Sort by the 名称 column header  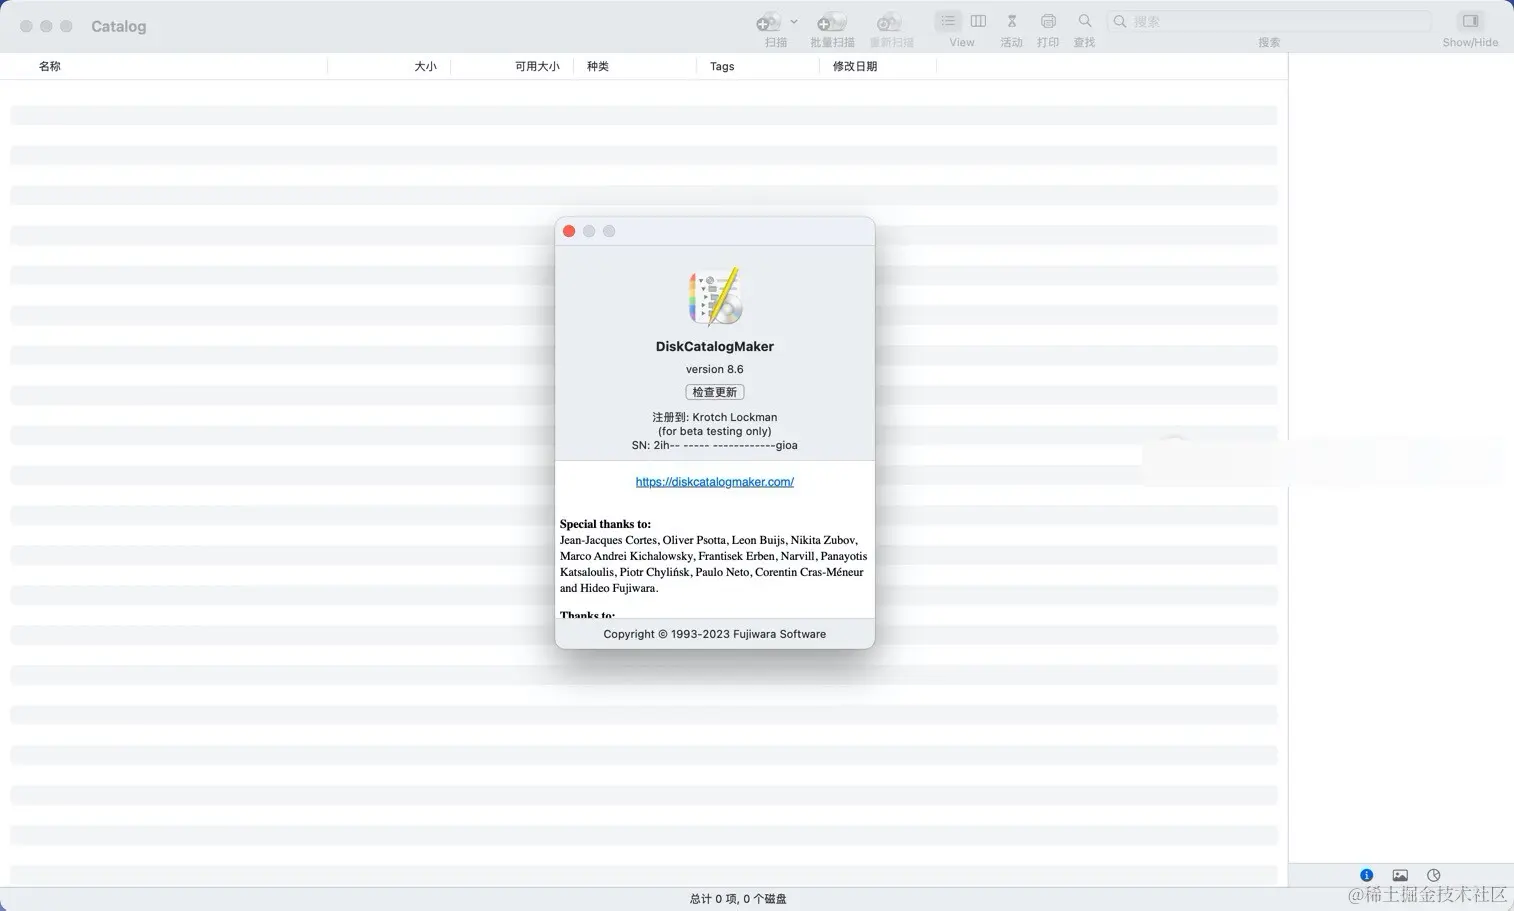[x=50, y=66]
